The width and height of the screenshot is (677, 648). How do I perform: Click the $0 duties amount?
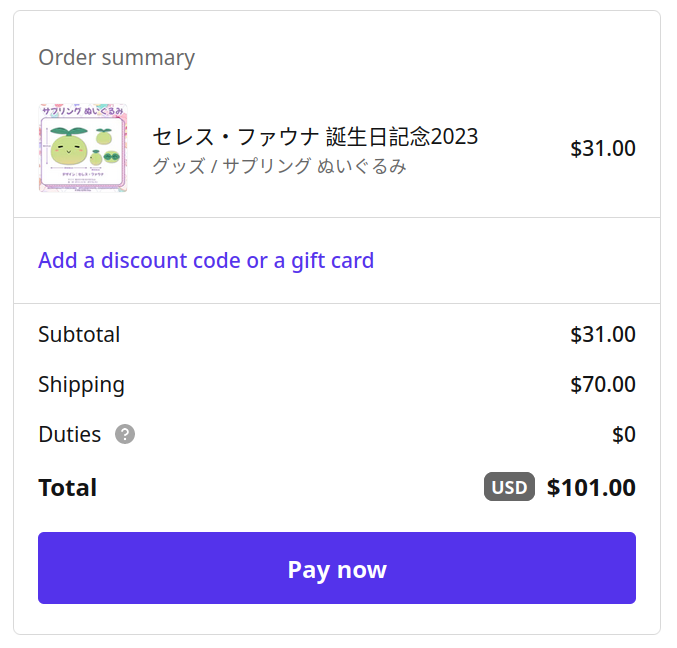(x=623, y=435)
